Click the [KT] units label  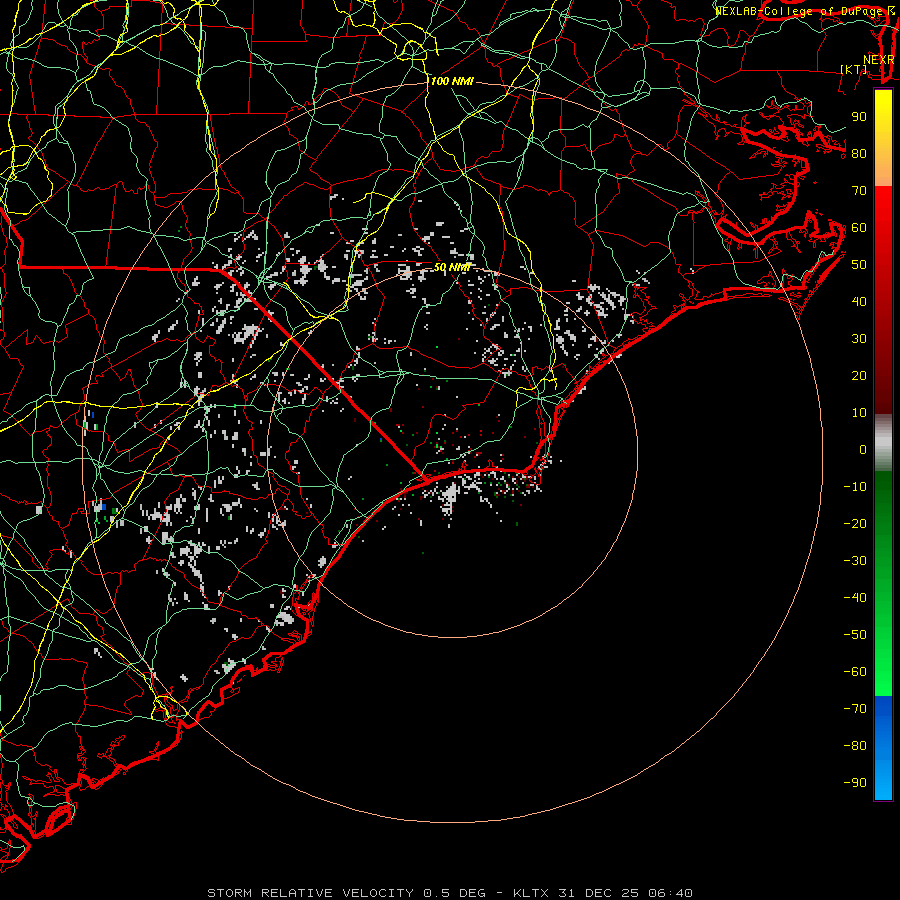tap(854, 69)
